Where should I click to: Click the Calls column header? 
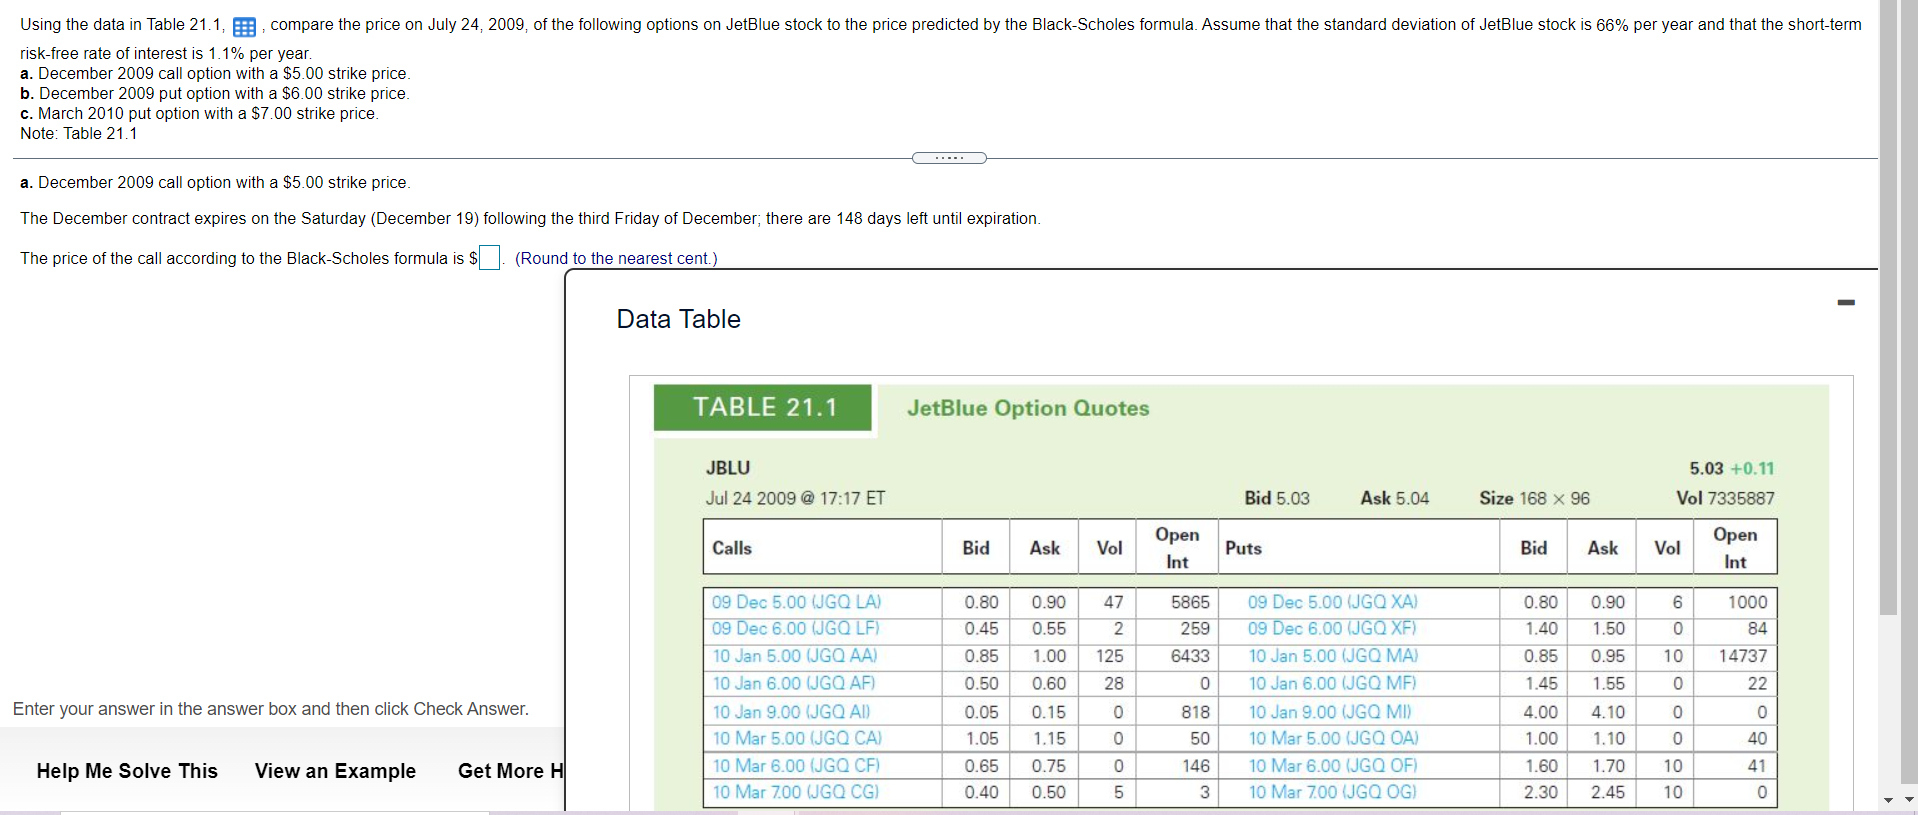[x=732, y=548]
